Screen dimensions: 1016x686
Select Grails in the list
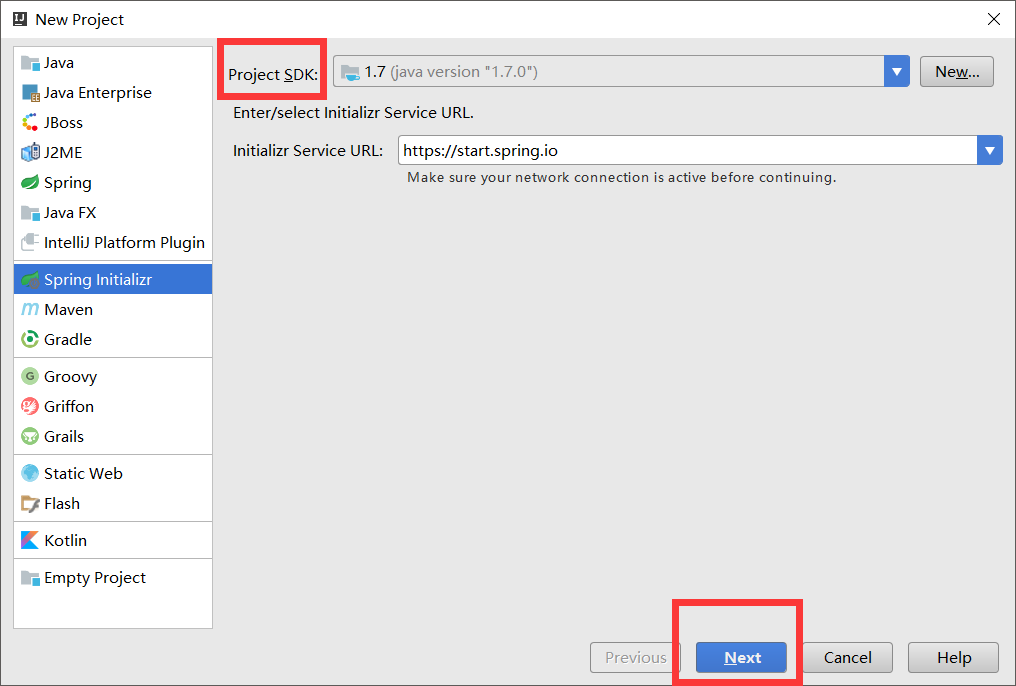coord(113,437)
